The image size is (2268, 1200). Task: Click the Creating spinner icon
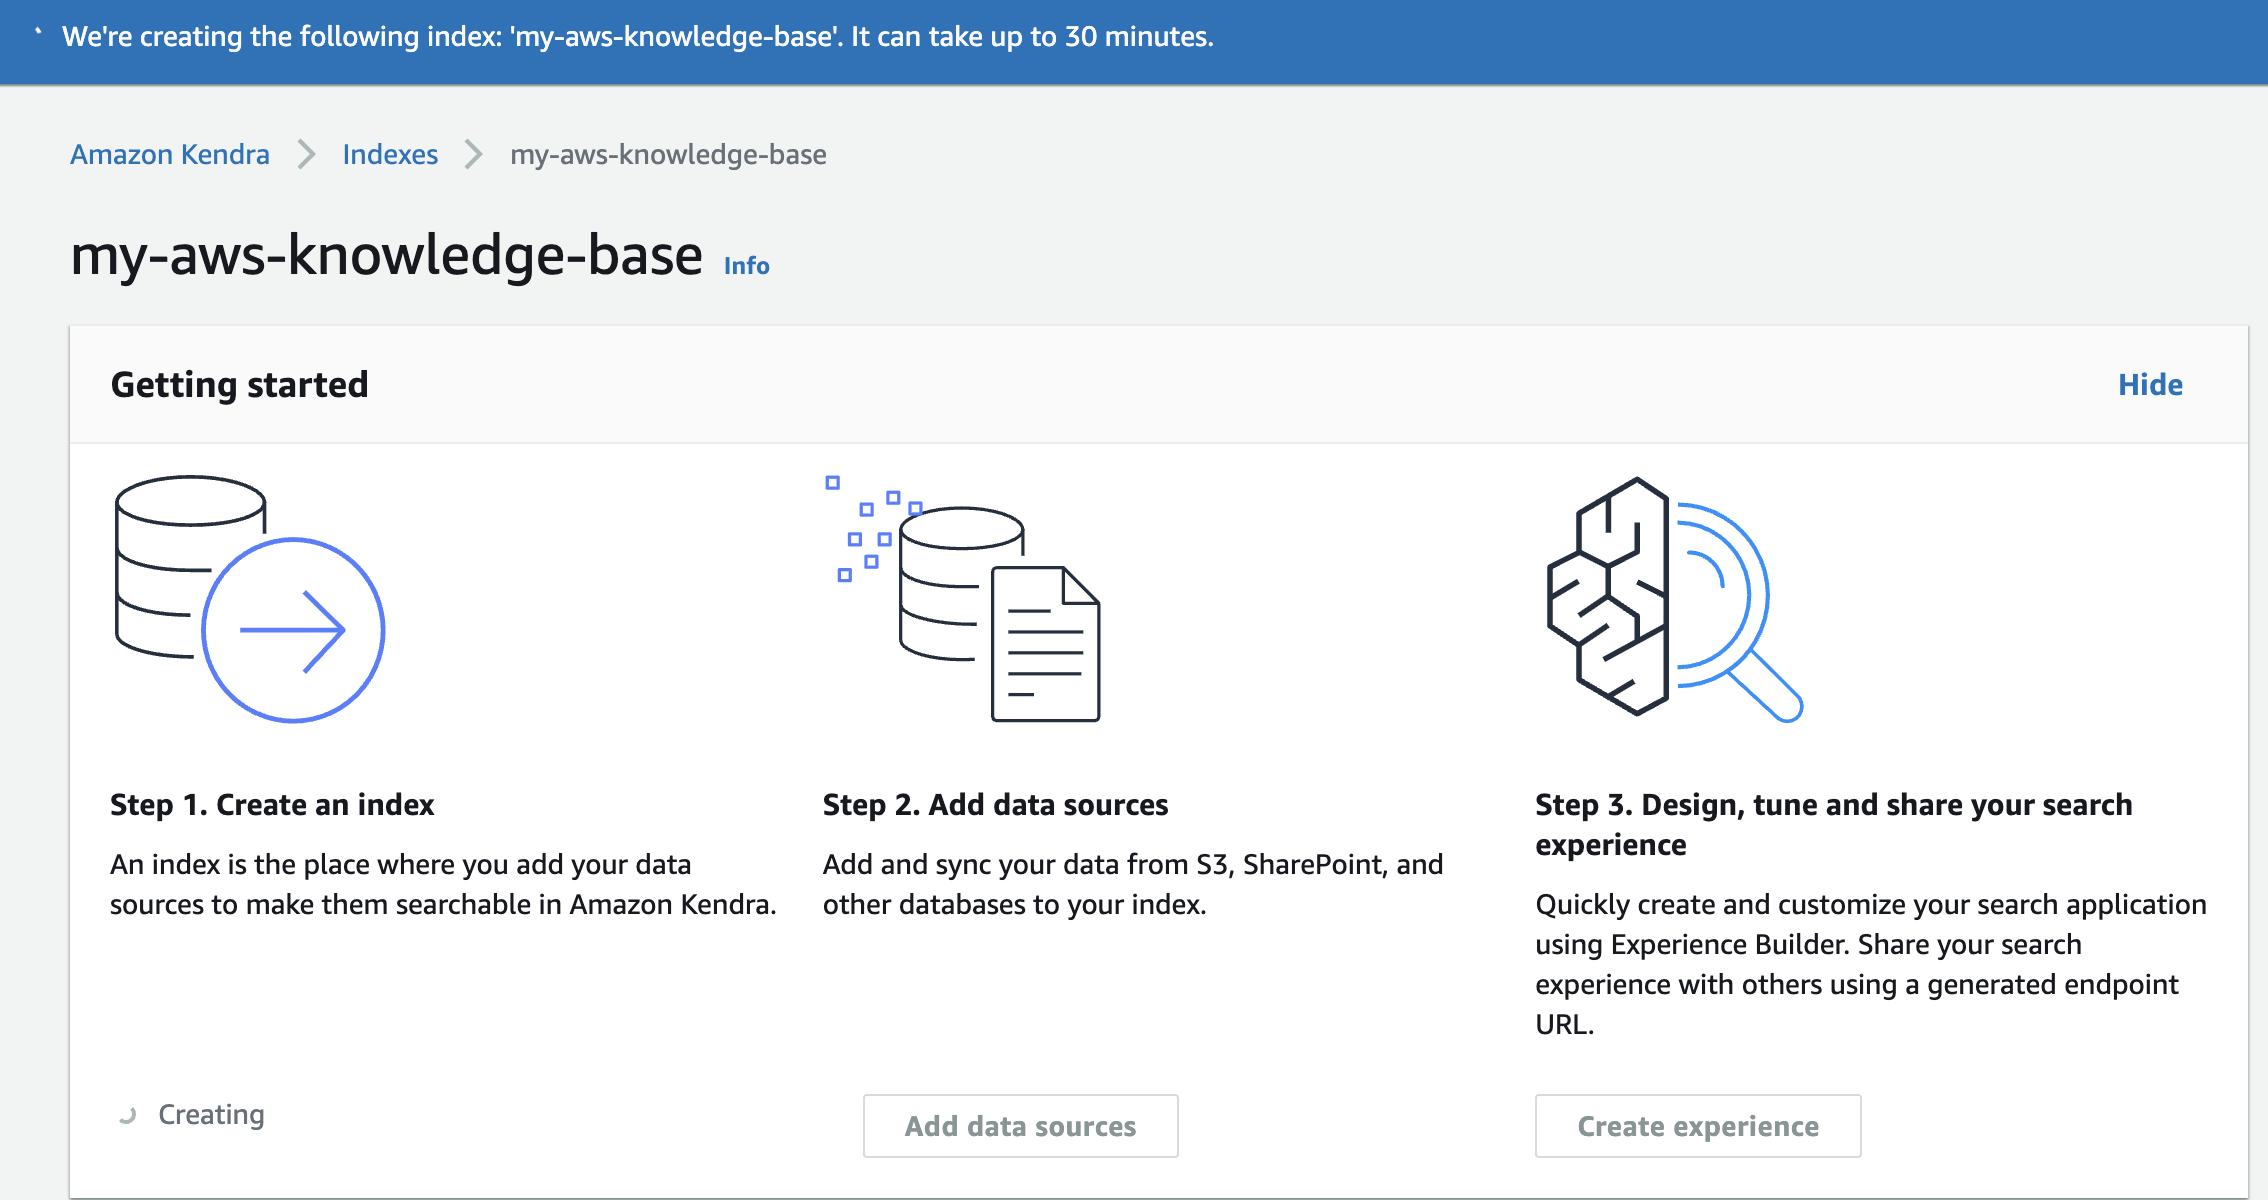click(x=127, y=1115)
